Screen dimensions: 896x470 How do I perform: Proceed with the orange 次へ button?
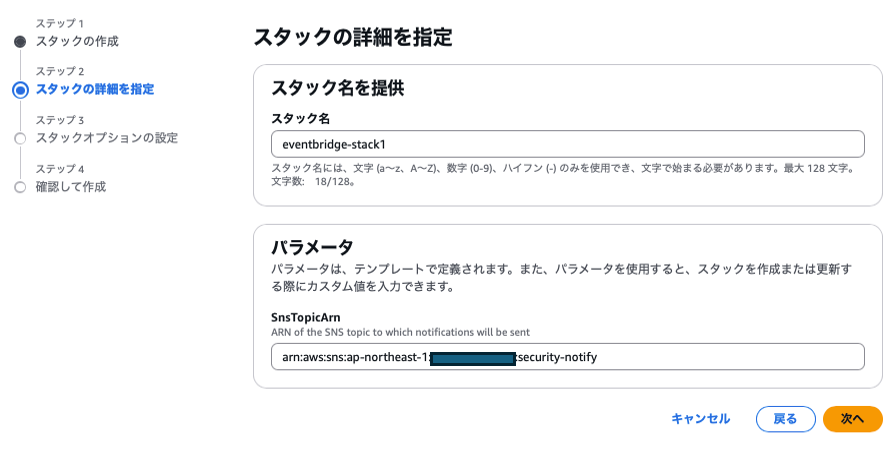pos(852,419)
